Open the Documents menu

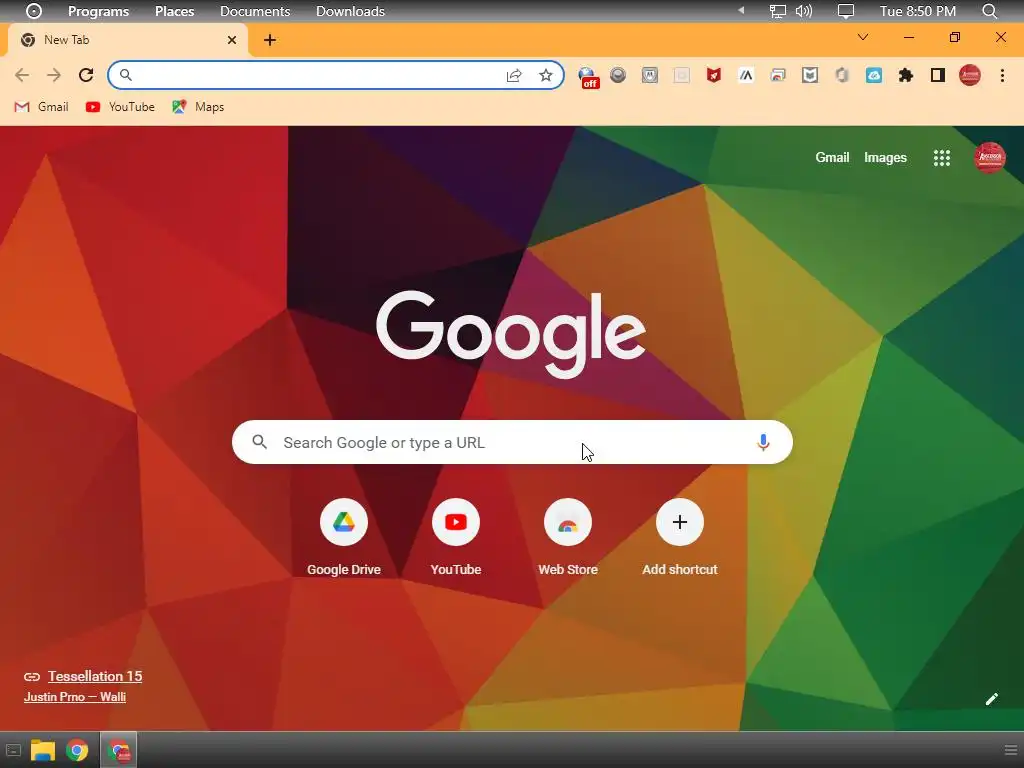[x=255, y=11]
